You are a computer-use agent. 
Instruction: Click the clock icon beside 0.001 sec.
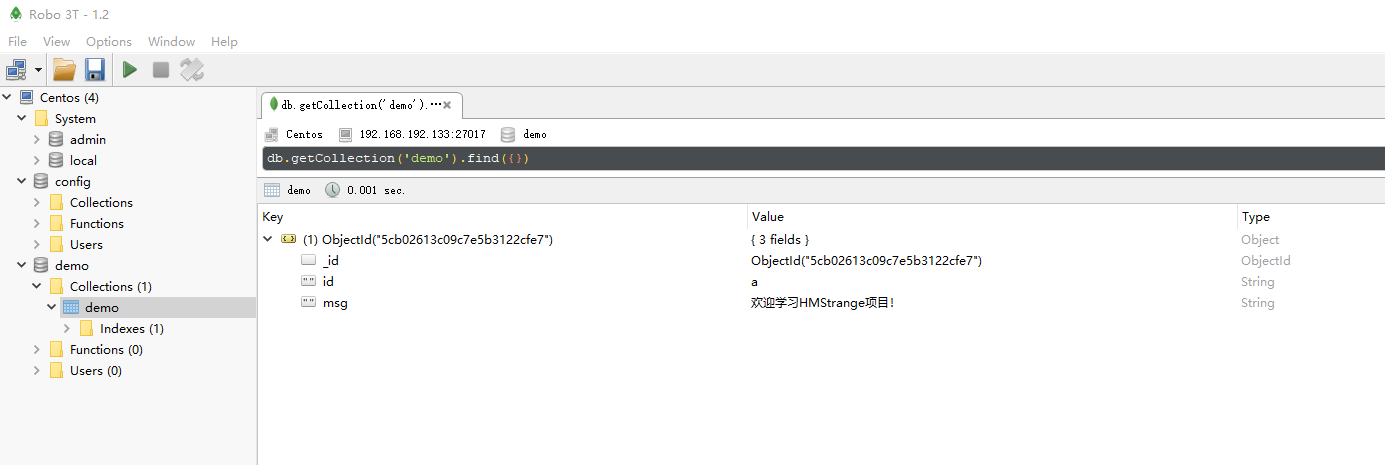(333, 190)
